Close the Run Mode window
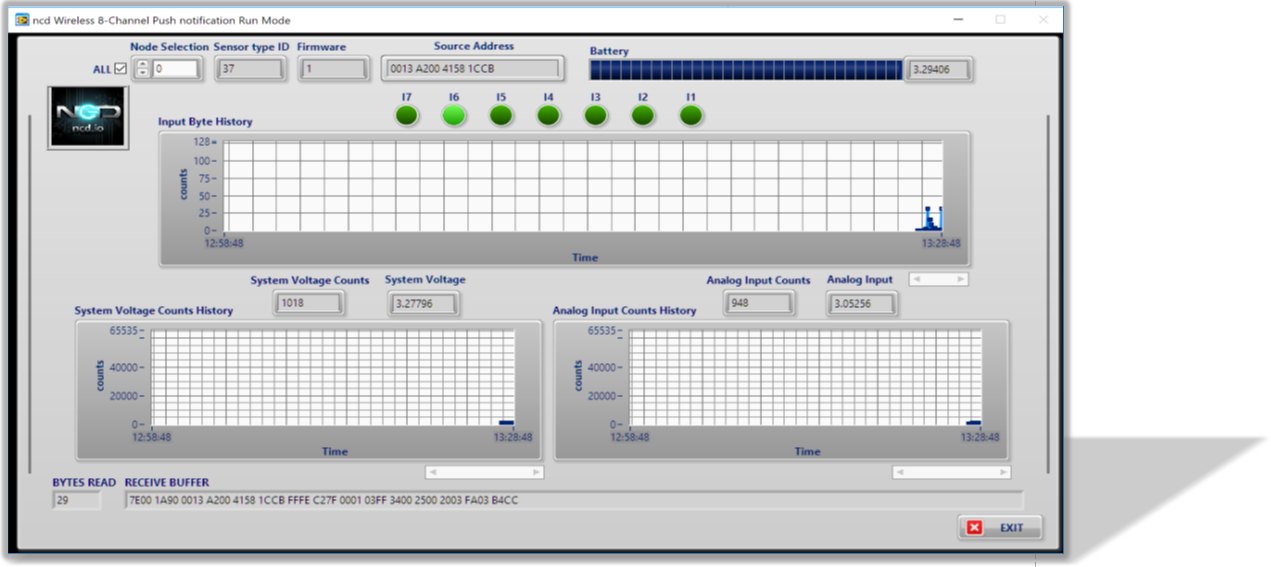 (x=1044, y=19)
